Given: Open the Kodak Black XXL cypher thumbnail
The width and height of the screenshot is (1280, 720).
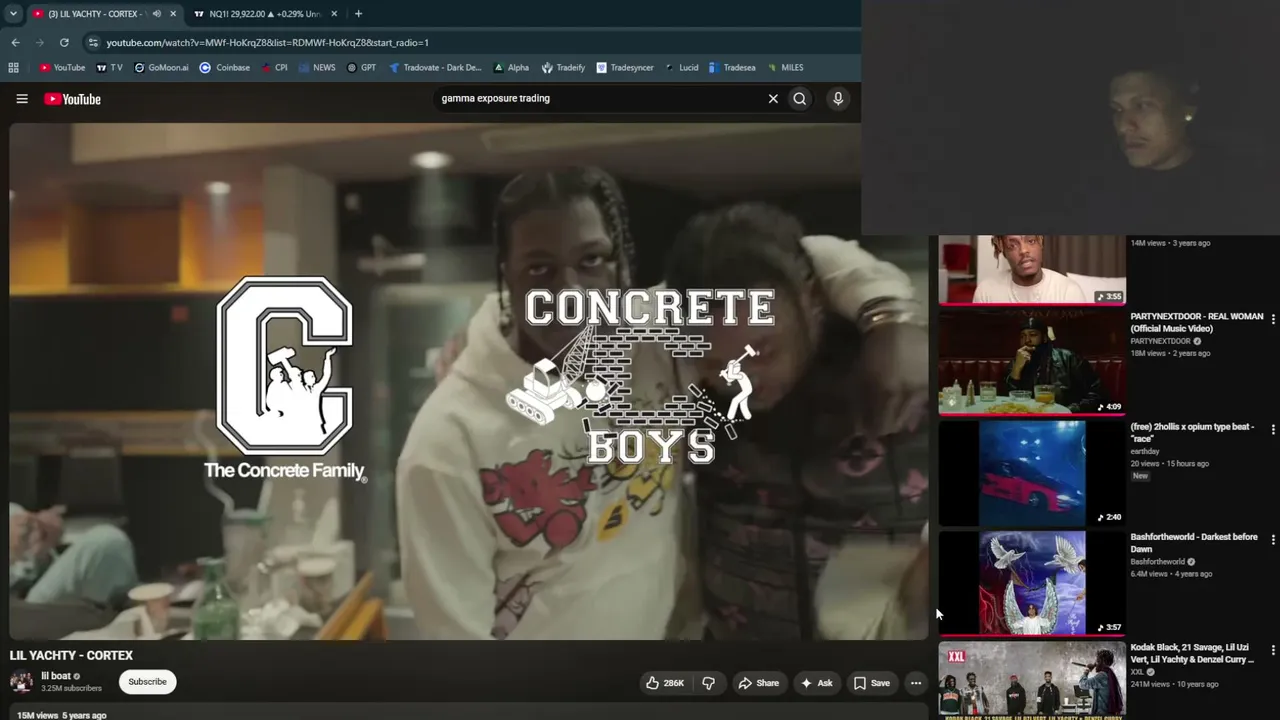Looking at the screenshot, I should [x=1032, y=680].
